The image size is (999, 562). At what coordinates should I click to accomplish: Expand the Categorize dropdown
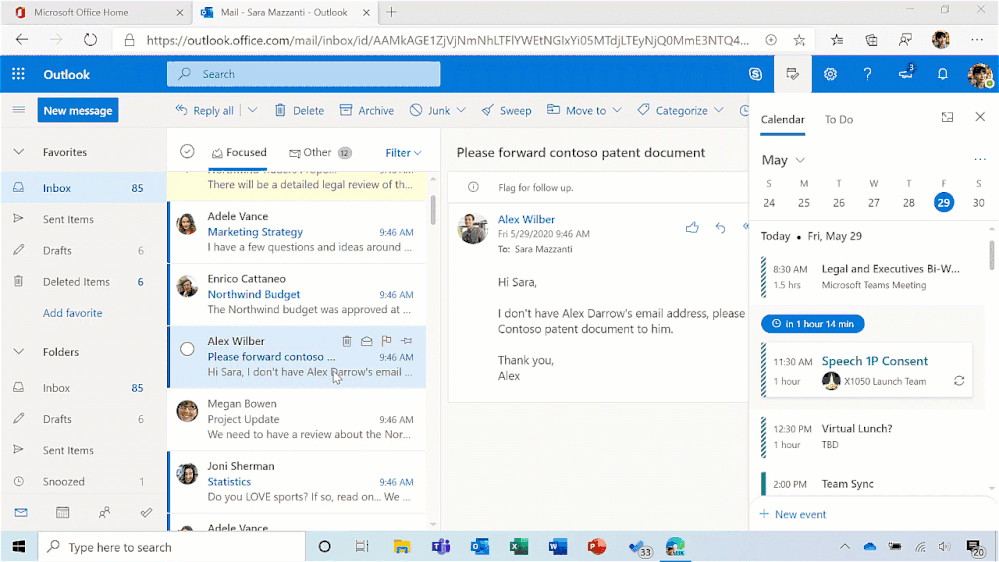719,110
